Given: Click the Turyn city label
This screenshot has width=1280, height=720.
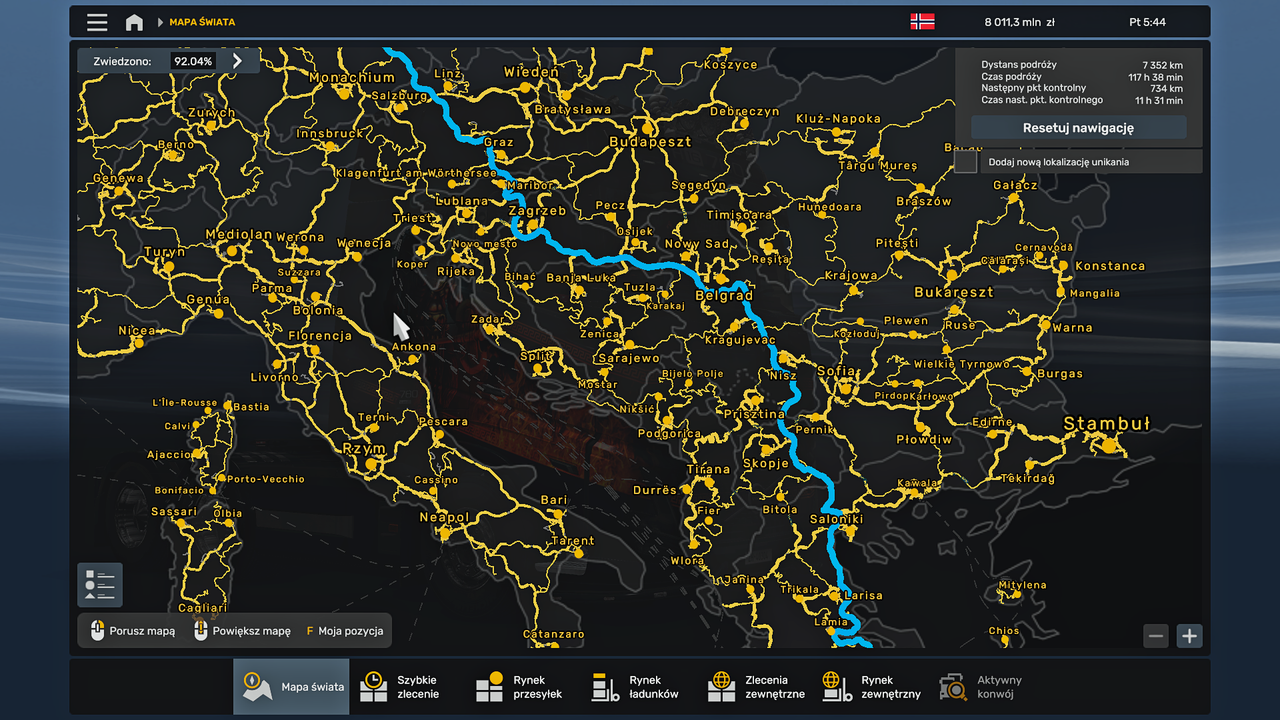Looking at the screenshot, I should click(x=164, y=252).
